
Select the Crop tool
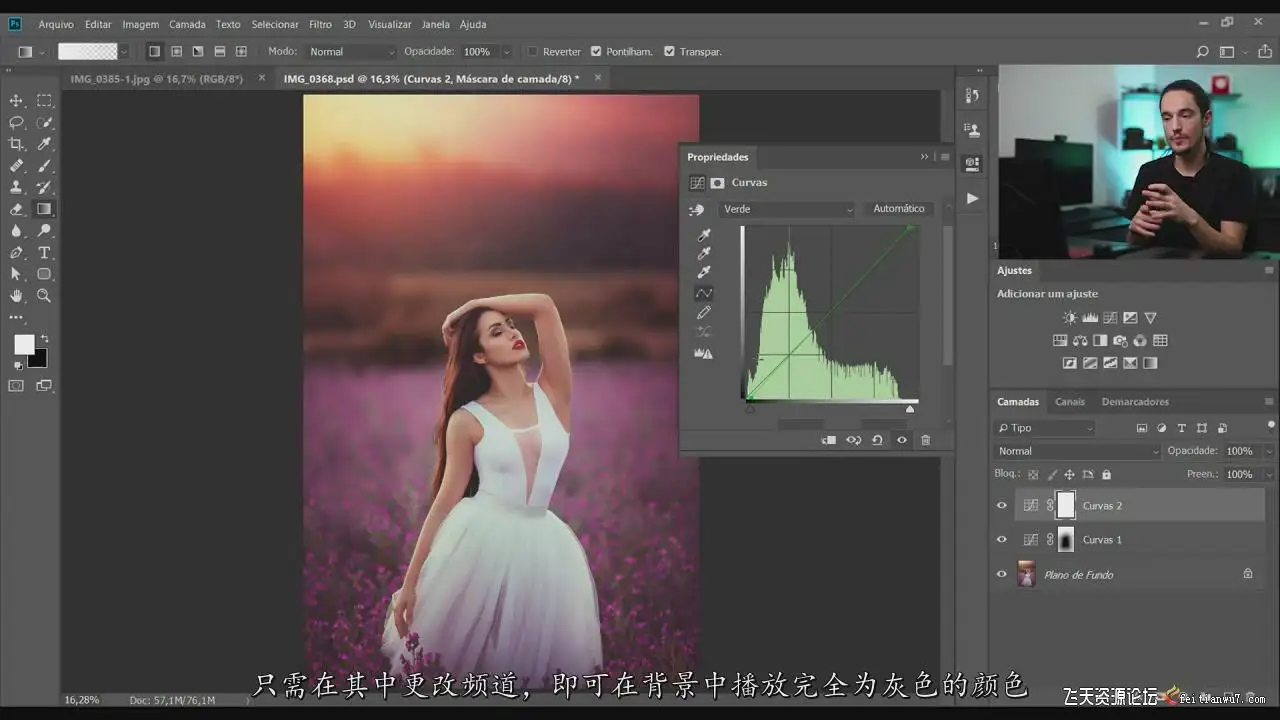click(16, 144)
